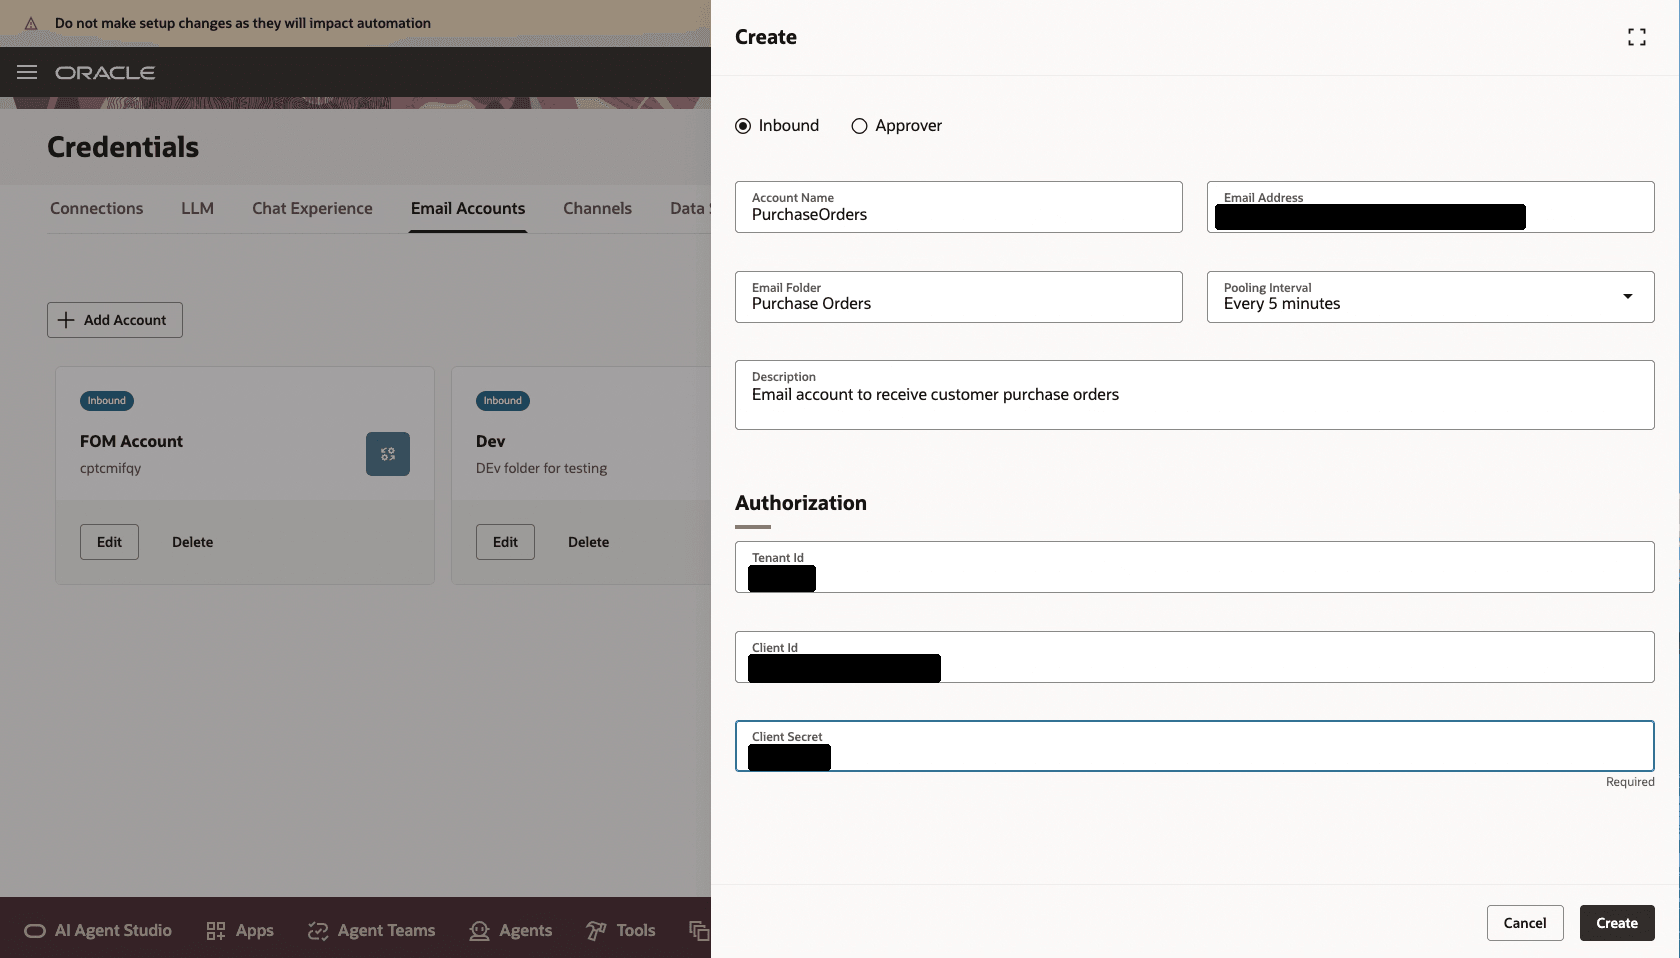1680x958 pixels.
Task: Delete the Dev account
Action: click(588, 542)
